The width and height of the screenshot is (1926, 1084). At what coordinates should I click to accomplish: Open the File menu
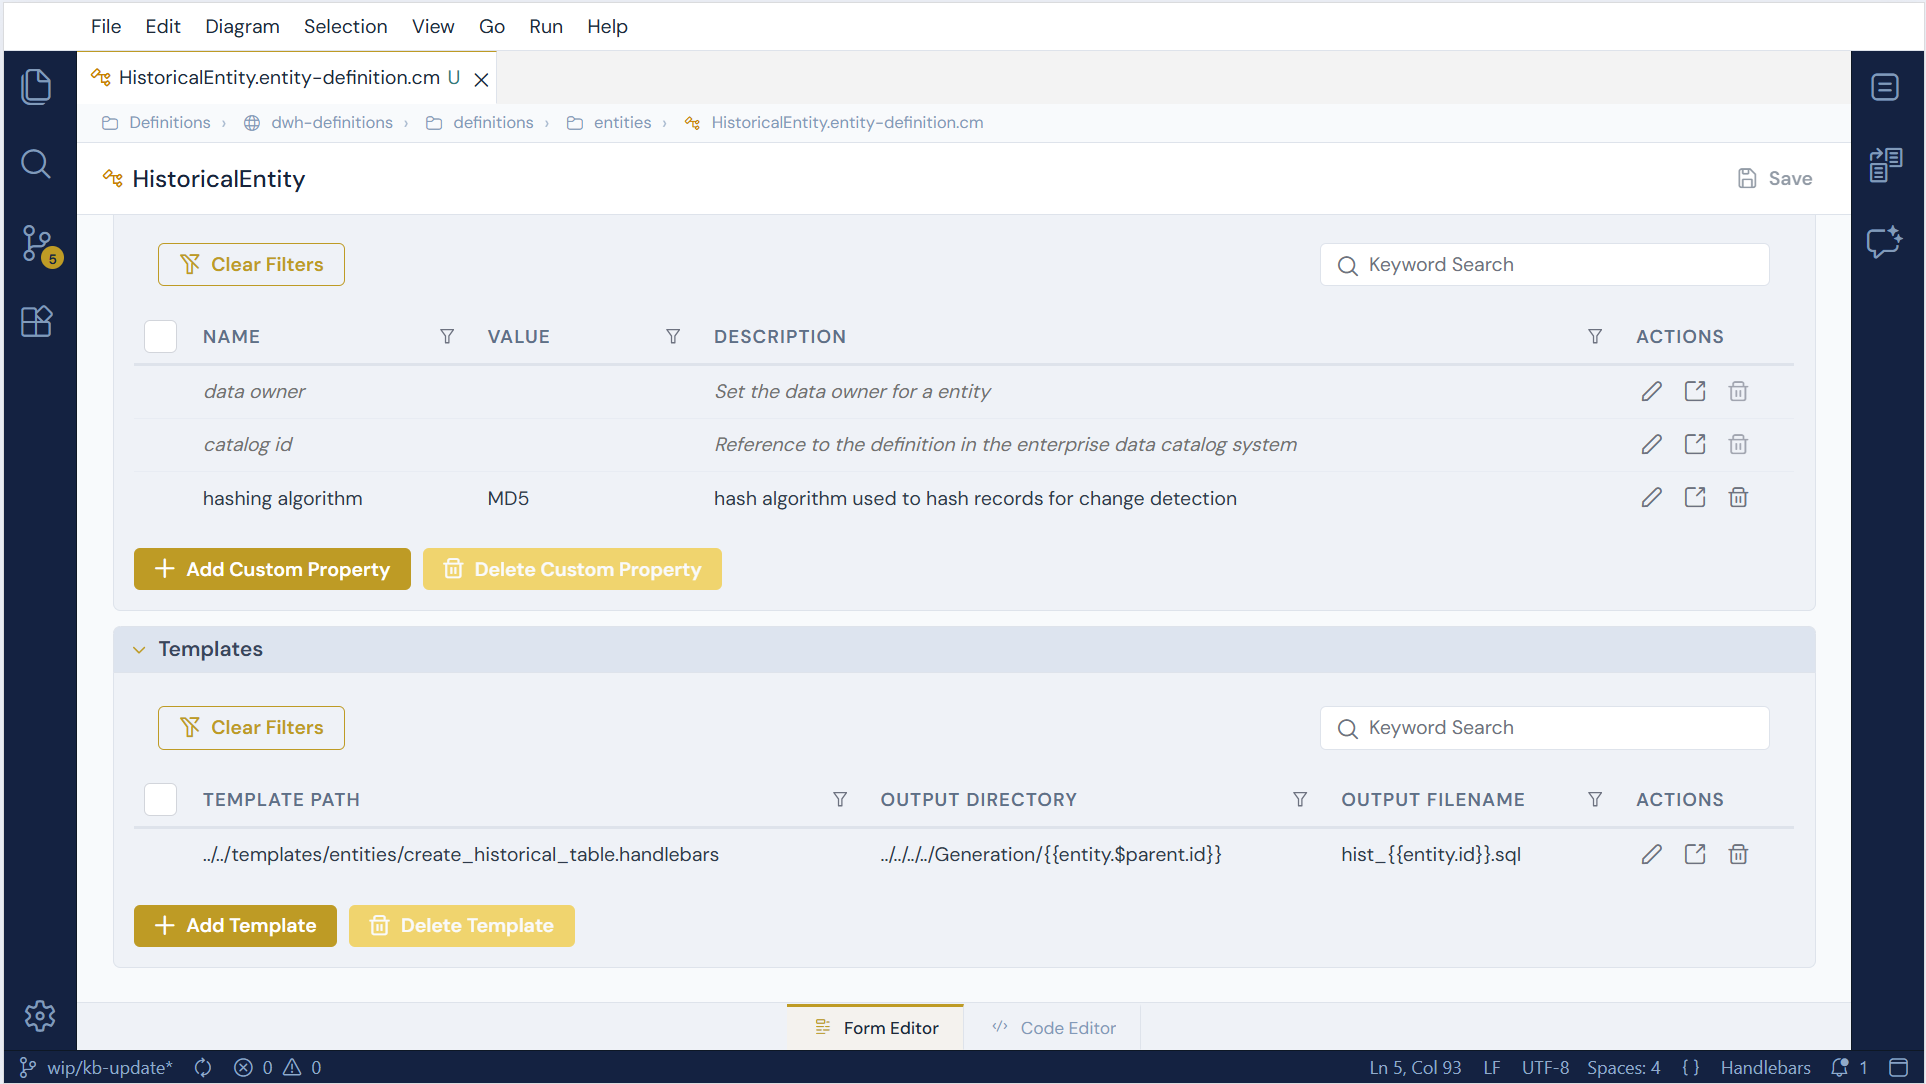[106, 27]
